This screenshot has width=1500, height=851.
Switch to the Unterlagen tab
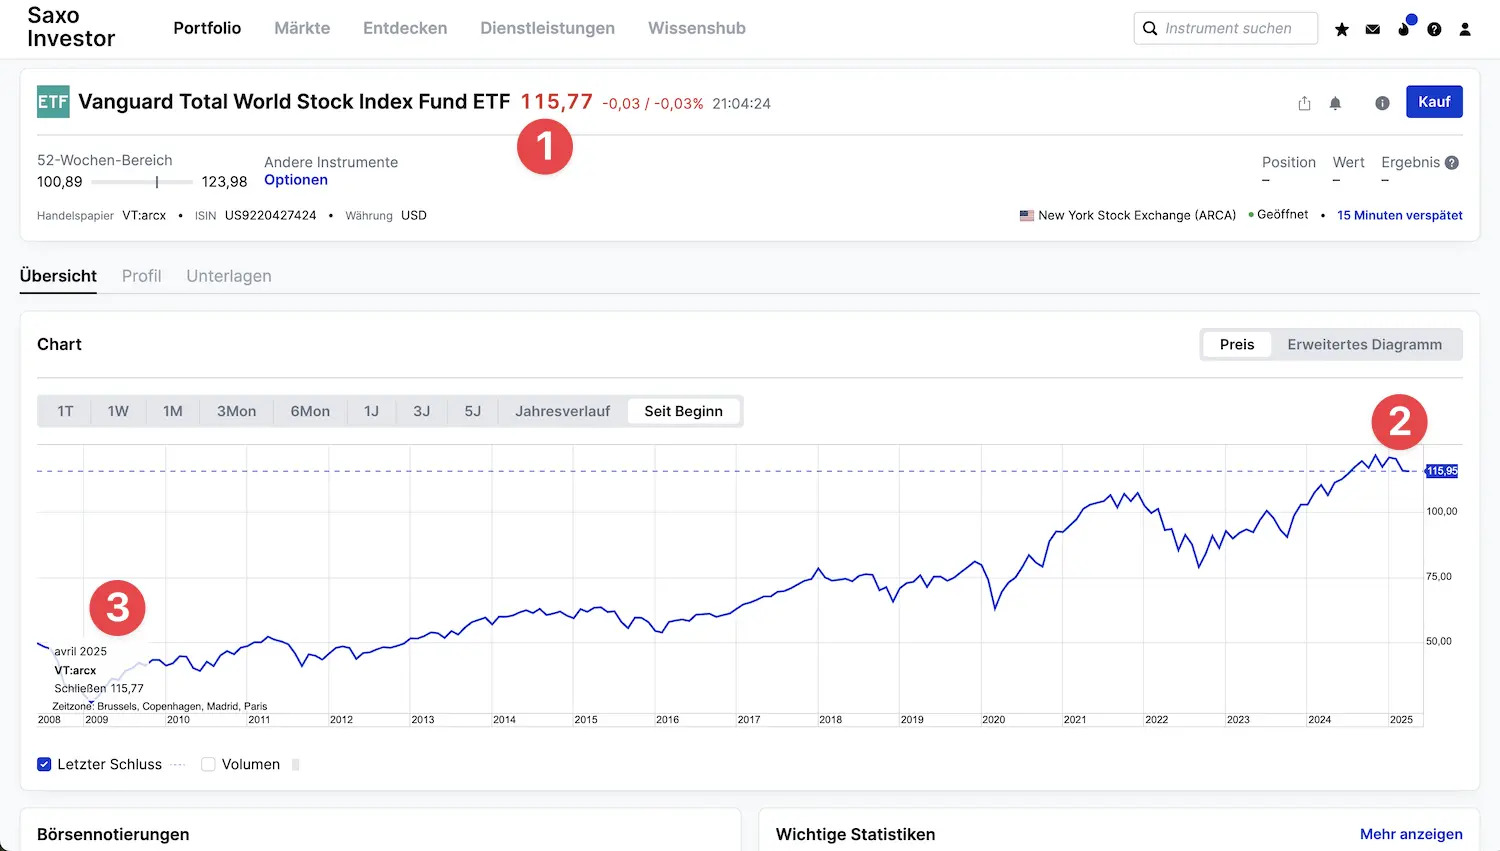pyautogui.click(x=229, y=276)
